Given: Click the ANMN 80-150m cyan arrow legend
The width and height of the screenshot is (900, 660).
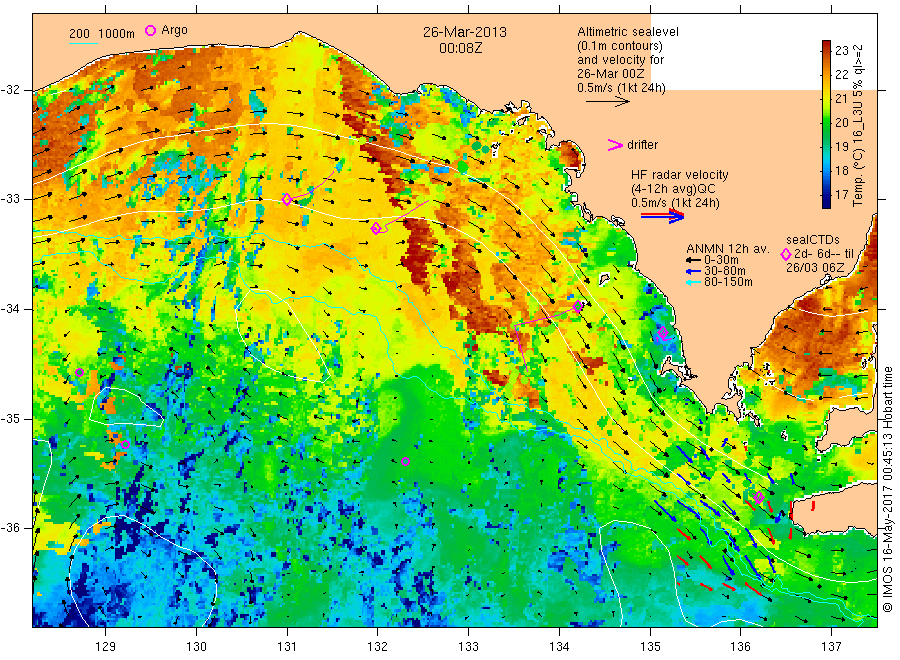Looking at the screenshot, I should pyautogui.click(x=694, y=282).
